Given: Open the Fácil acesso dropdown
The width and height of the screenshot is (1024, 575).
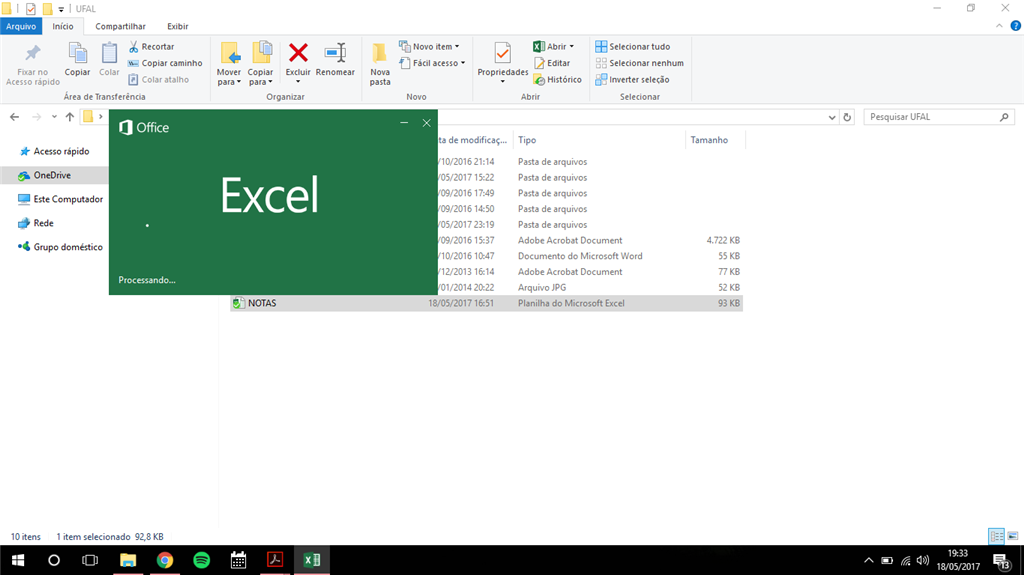Looking at the screenshot, I should click(432, 63).
